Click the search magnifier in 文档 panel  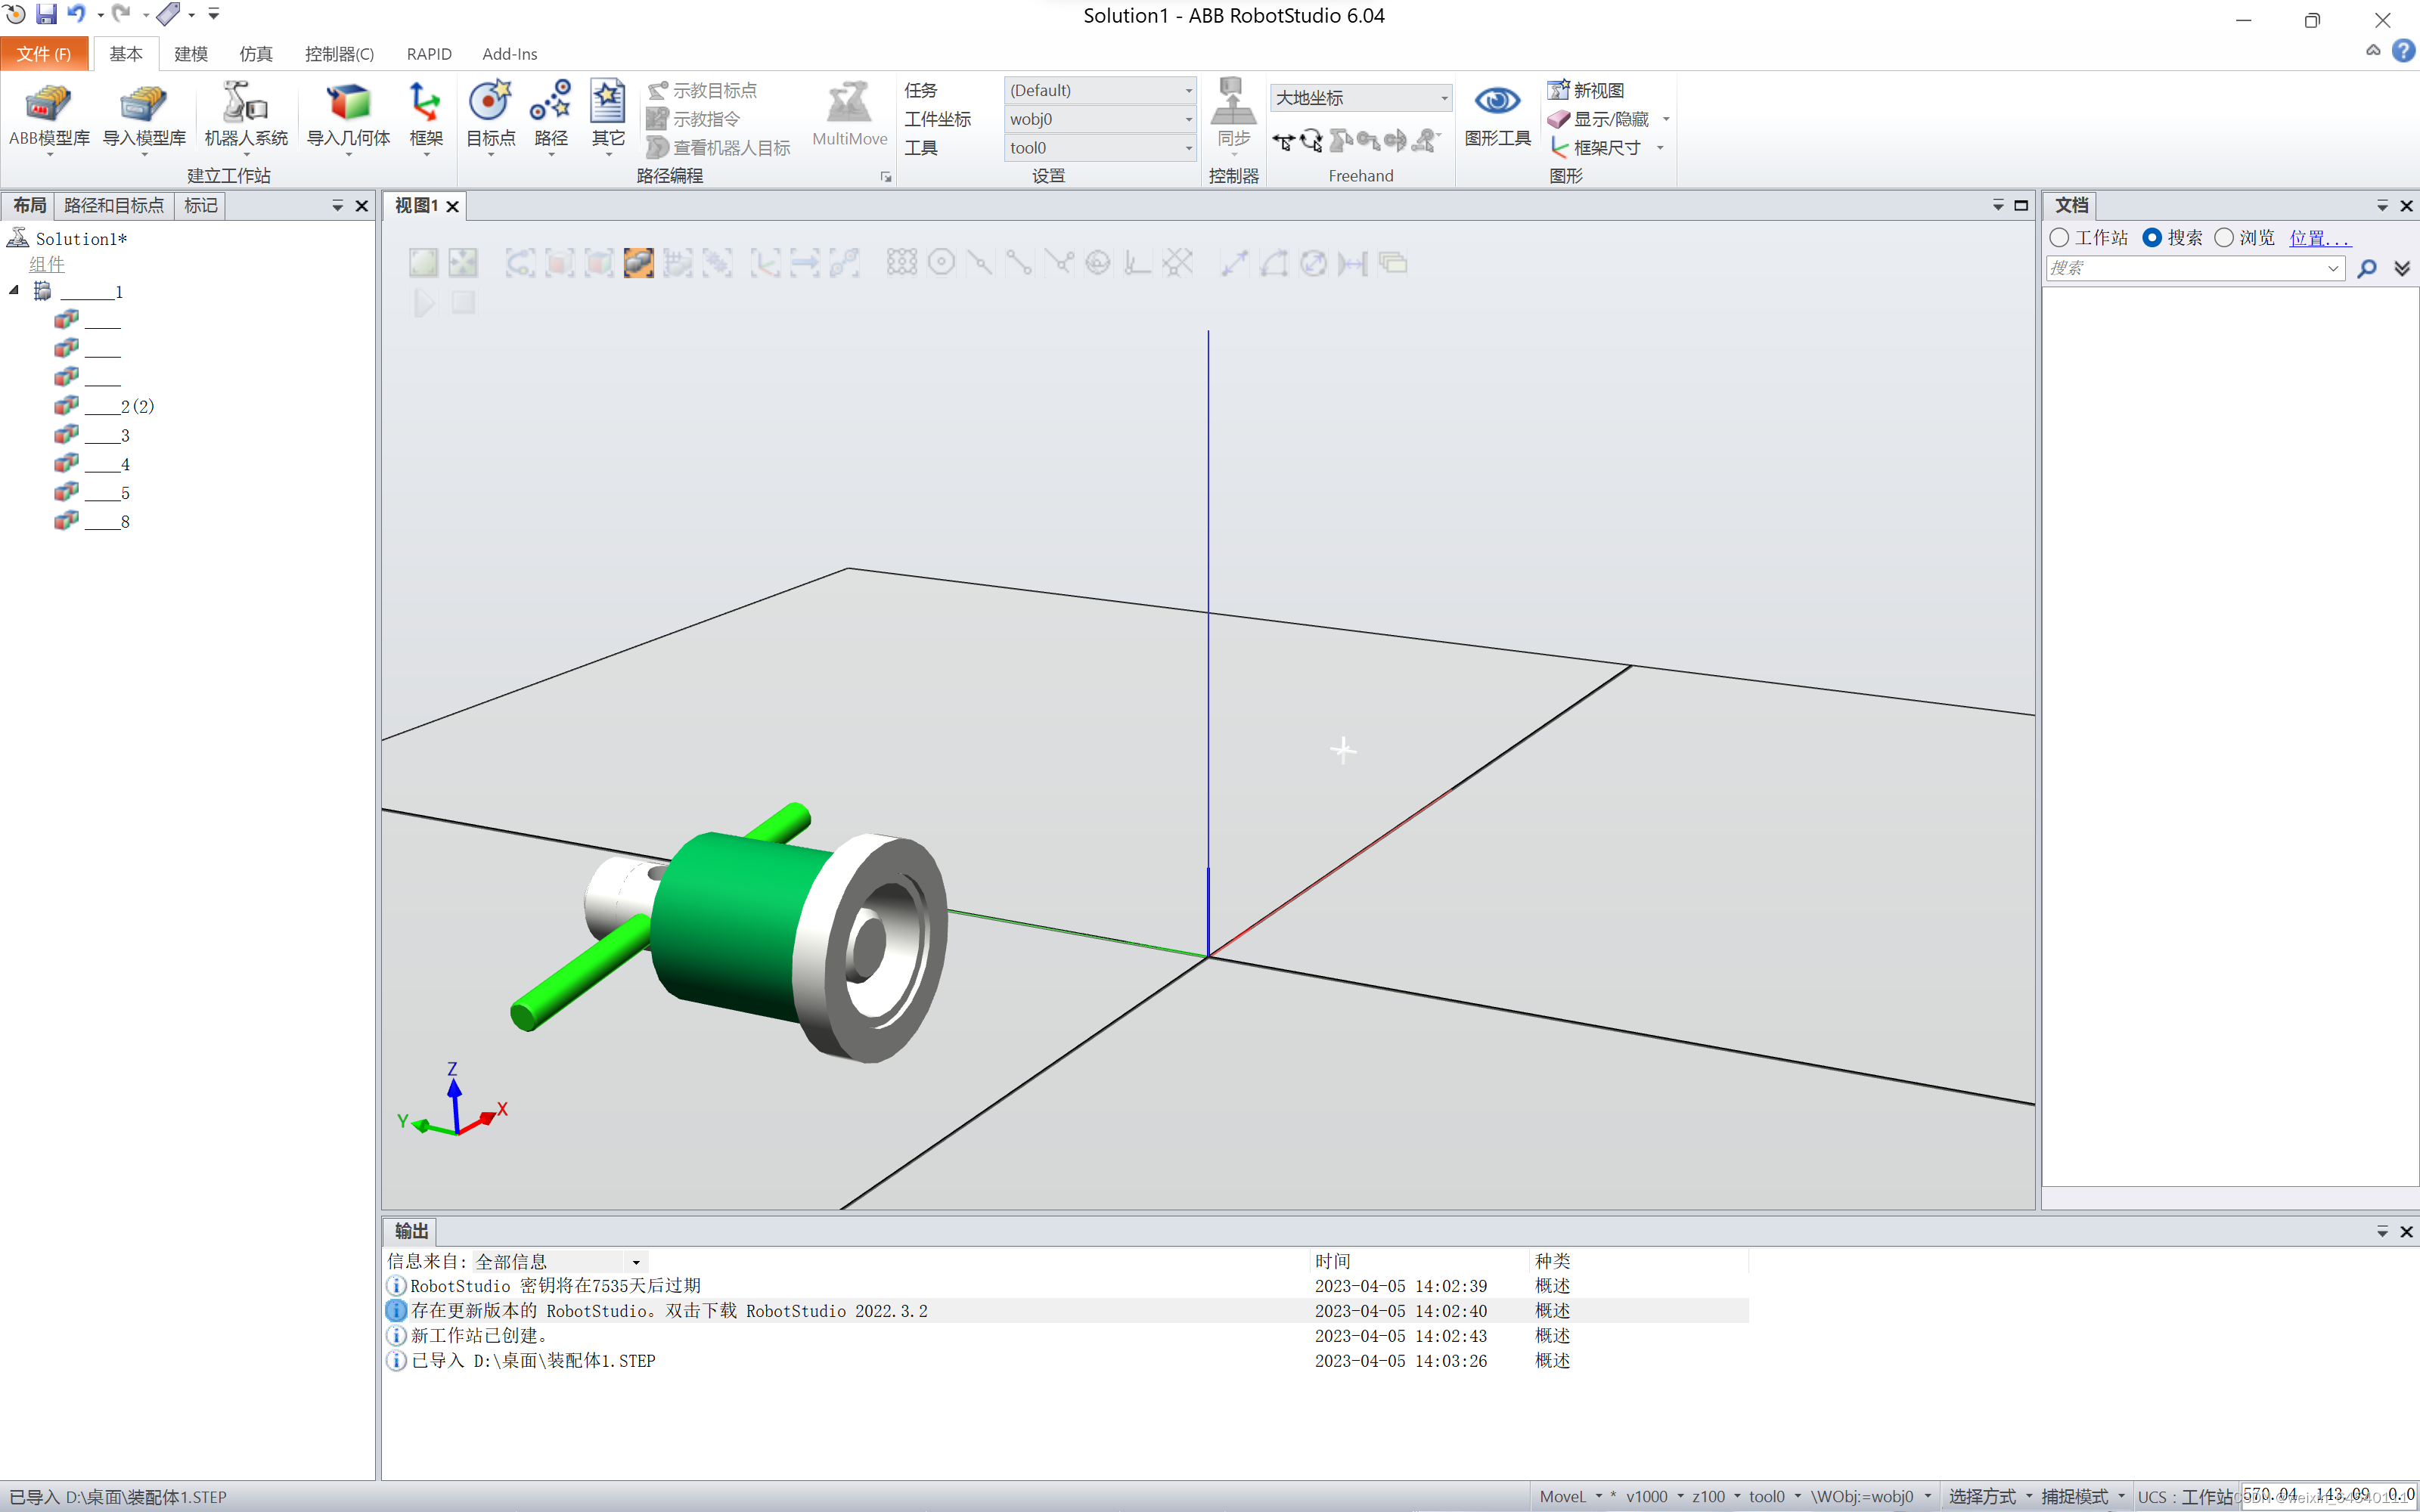(x=2366, y=269)
